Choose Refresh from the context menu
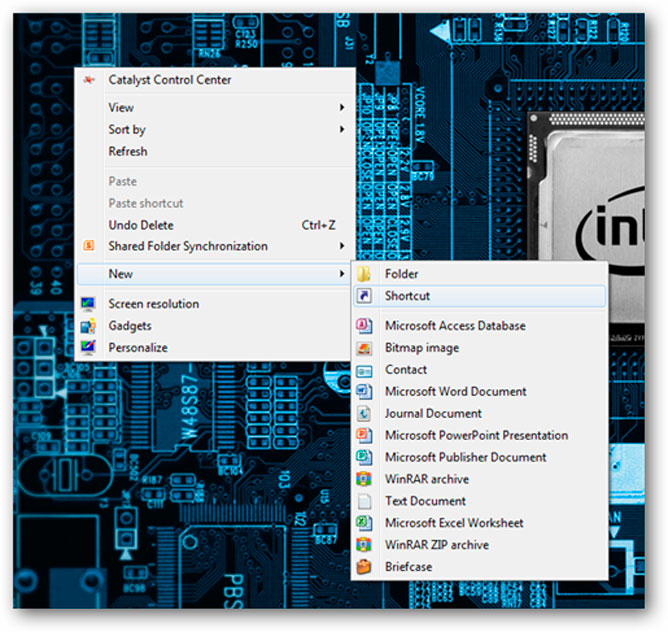The width and height of the screenshot is (668, 632). click(128, 152)
